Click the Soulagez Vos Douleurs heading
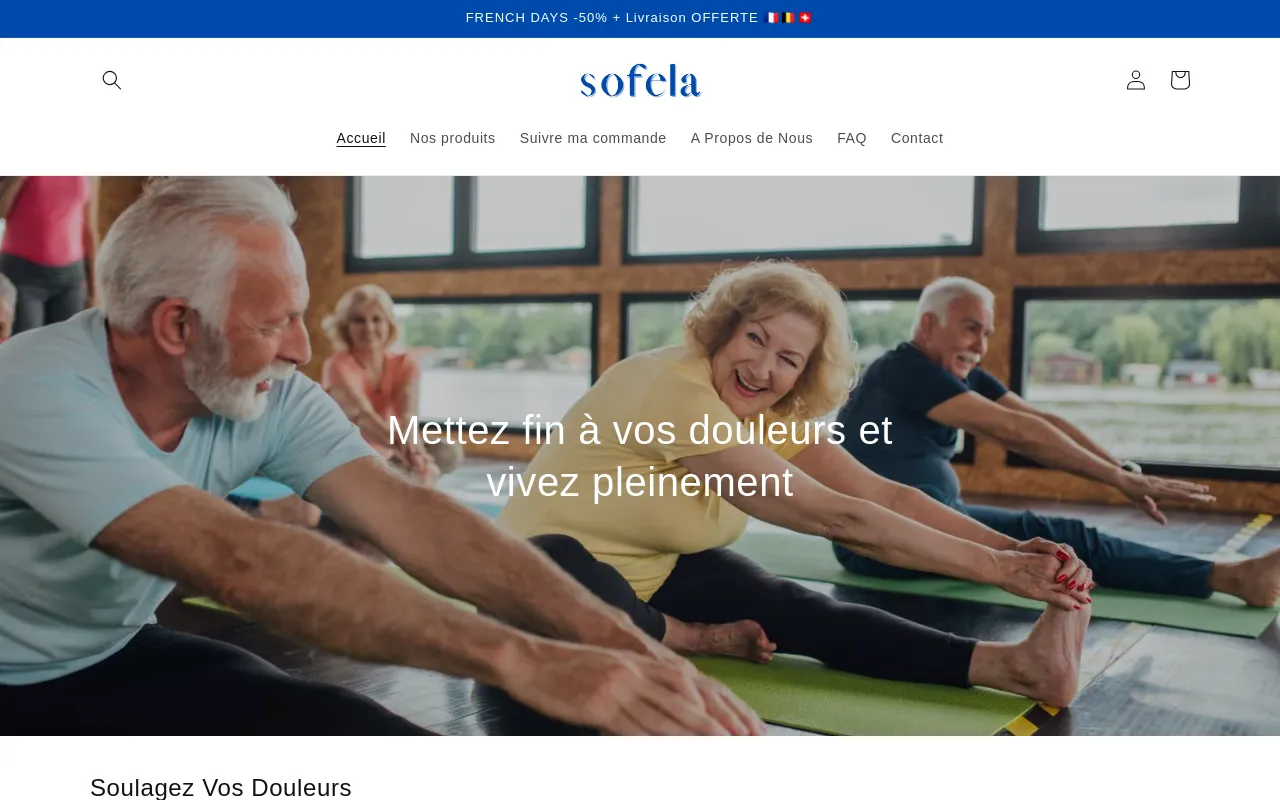 click(221, 787)
